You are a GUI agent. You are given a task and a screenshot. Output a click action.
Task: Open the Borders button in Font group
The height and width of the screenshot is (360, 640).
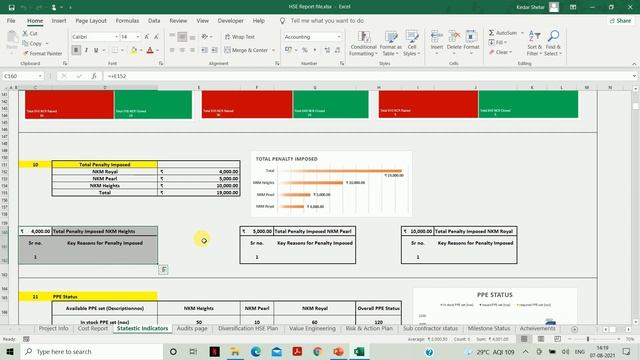pos(115,50)
